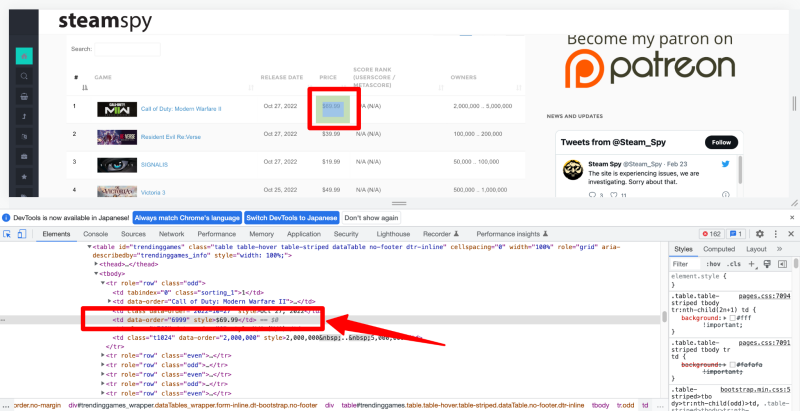800x411 pixels.
Task: Expand the thead node in Elements tree
Action: click(96, 264)
